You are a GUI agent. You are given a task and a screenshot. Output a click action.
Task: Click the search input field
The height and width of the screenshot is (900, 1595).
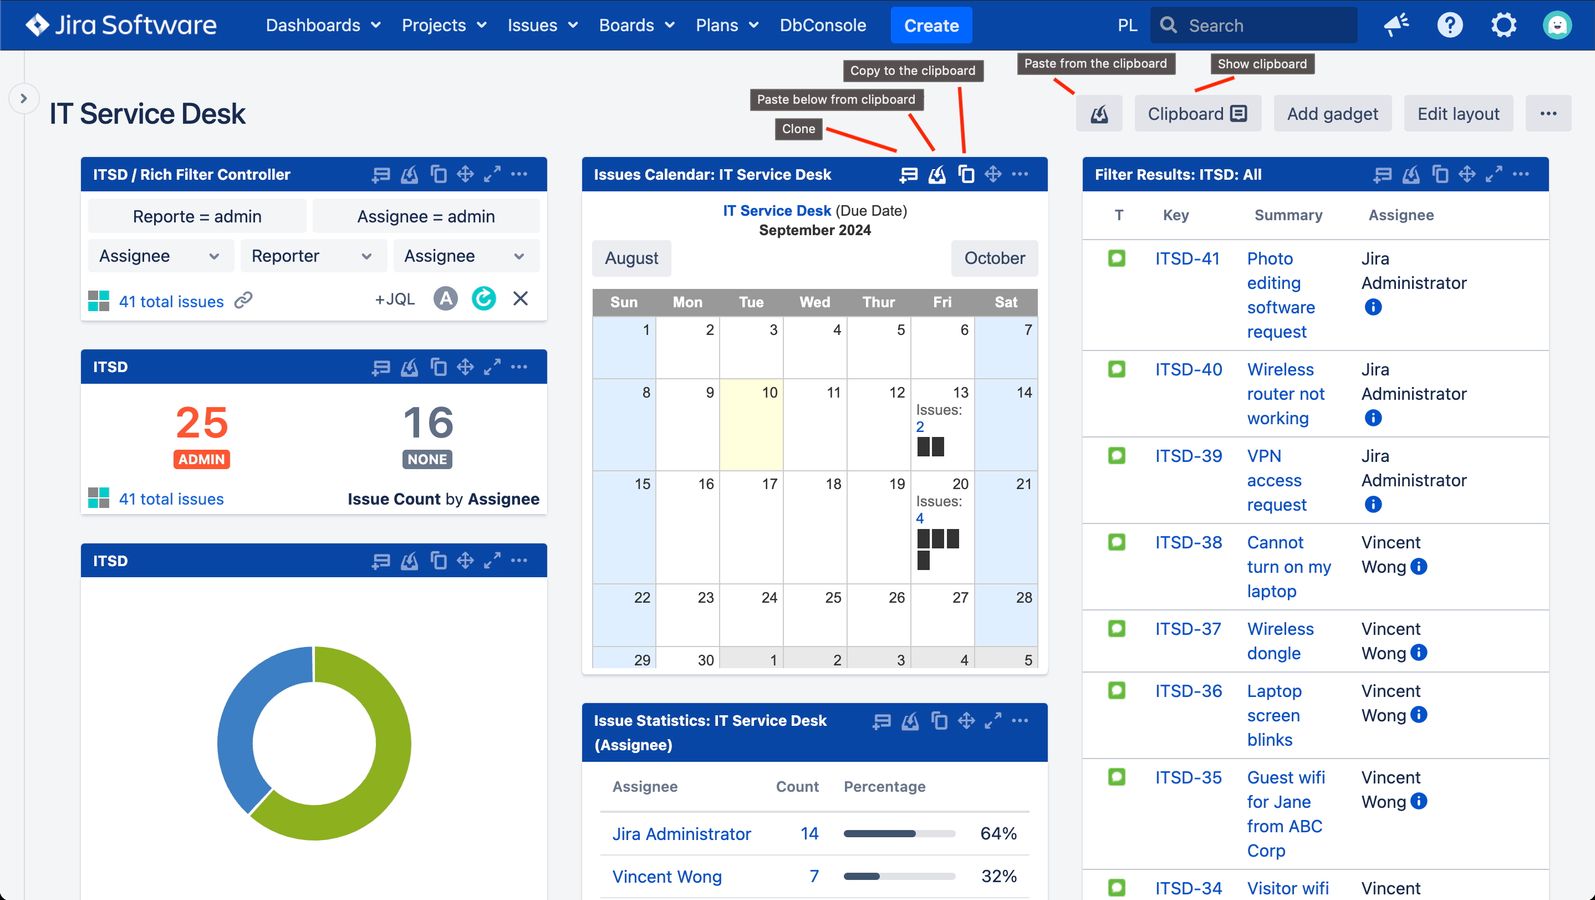pyautogui.click(x=1254, y=25)
